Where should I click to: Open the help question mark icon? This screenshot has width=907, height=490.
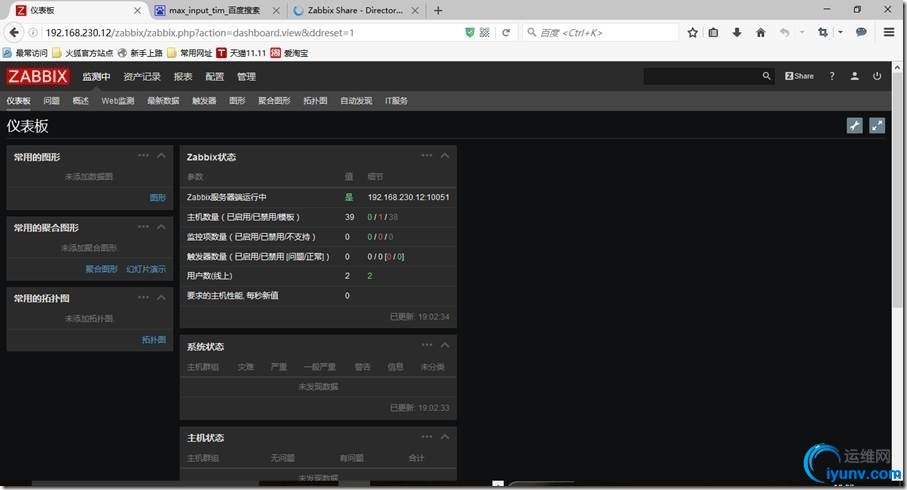tap(832, 76)
